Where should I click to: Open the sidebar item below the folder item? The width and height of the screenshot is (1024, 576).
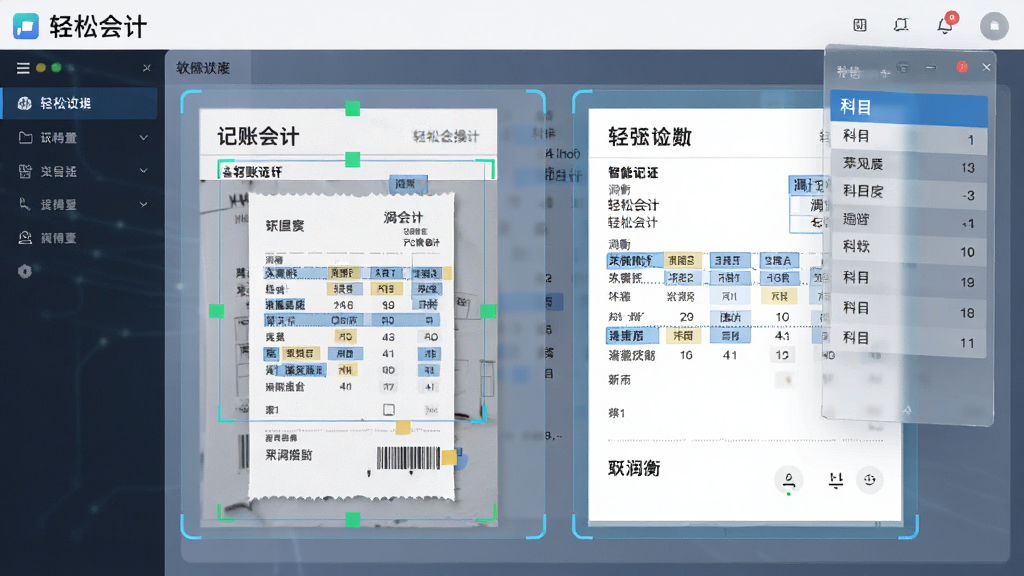click(x=80, y=171)
